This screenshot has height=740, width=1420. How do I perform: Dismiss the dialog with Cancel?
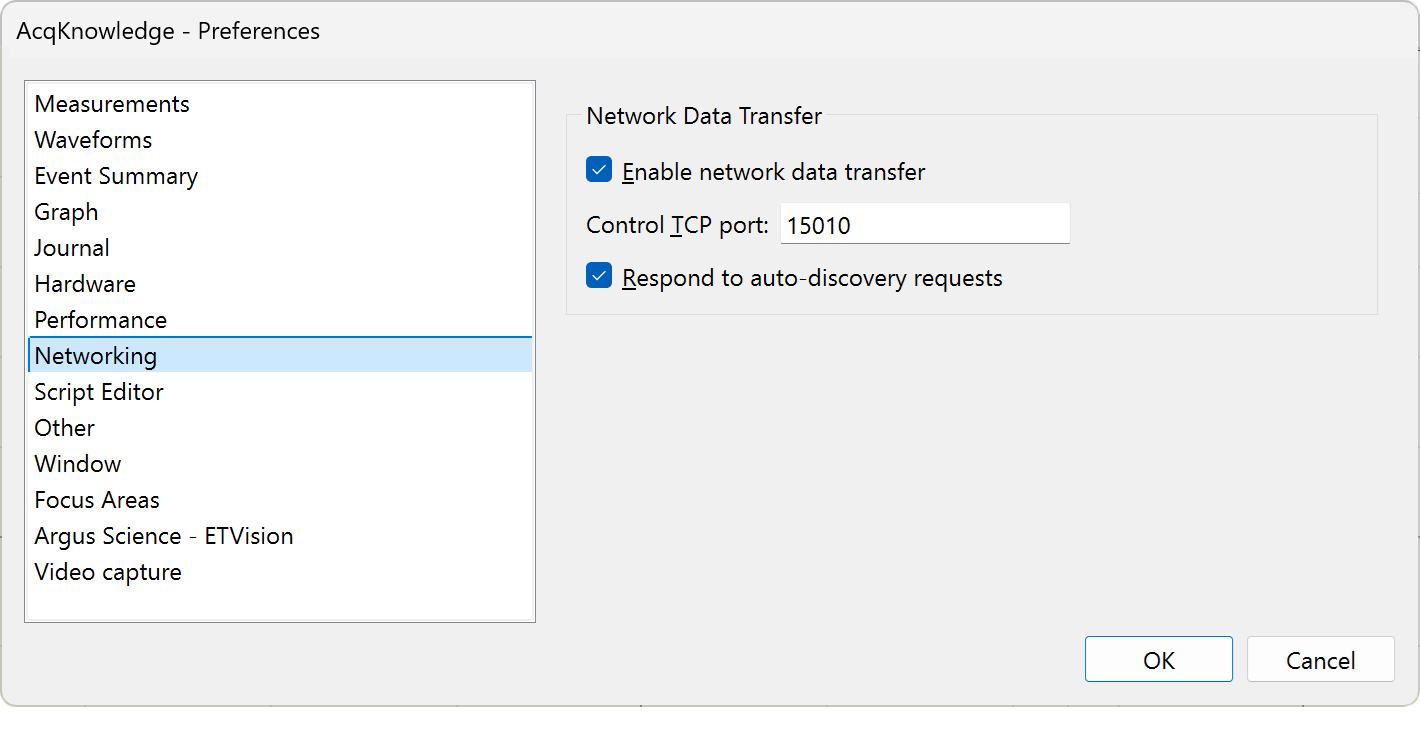[1320, 659]
